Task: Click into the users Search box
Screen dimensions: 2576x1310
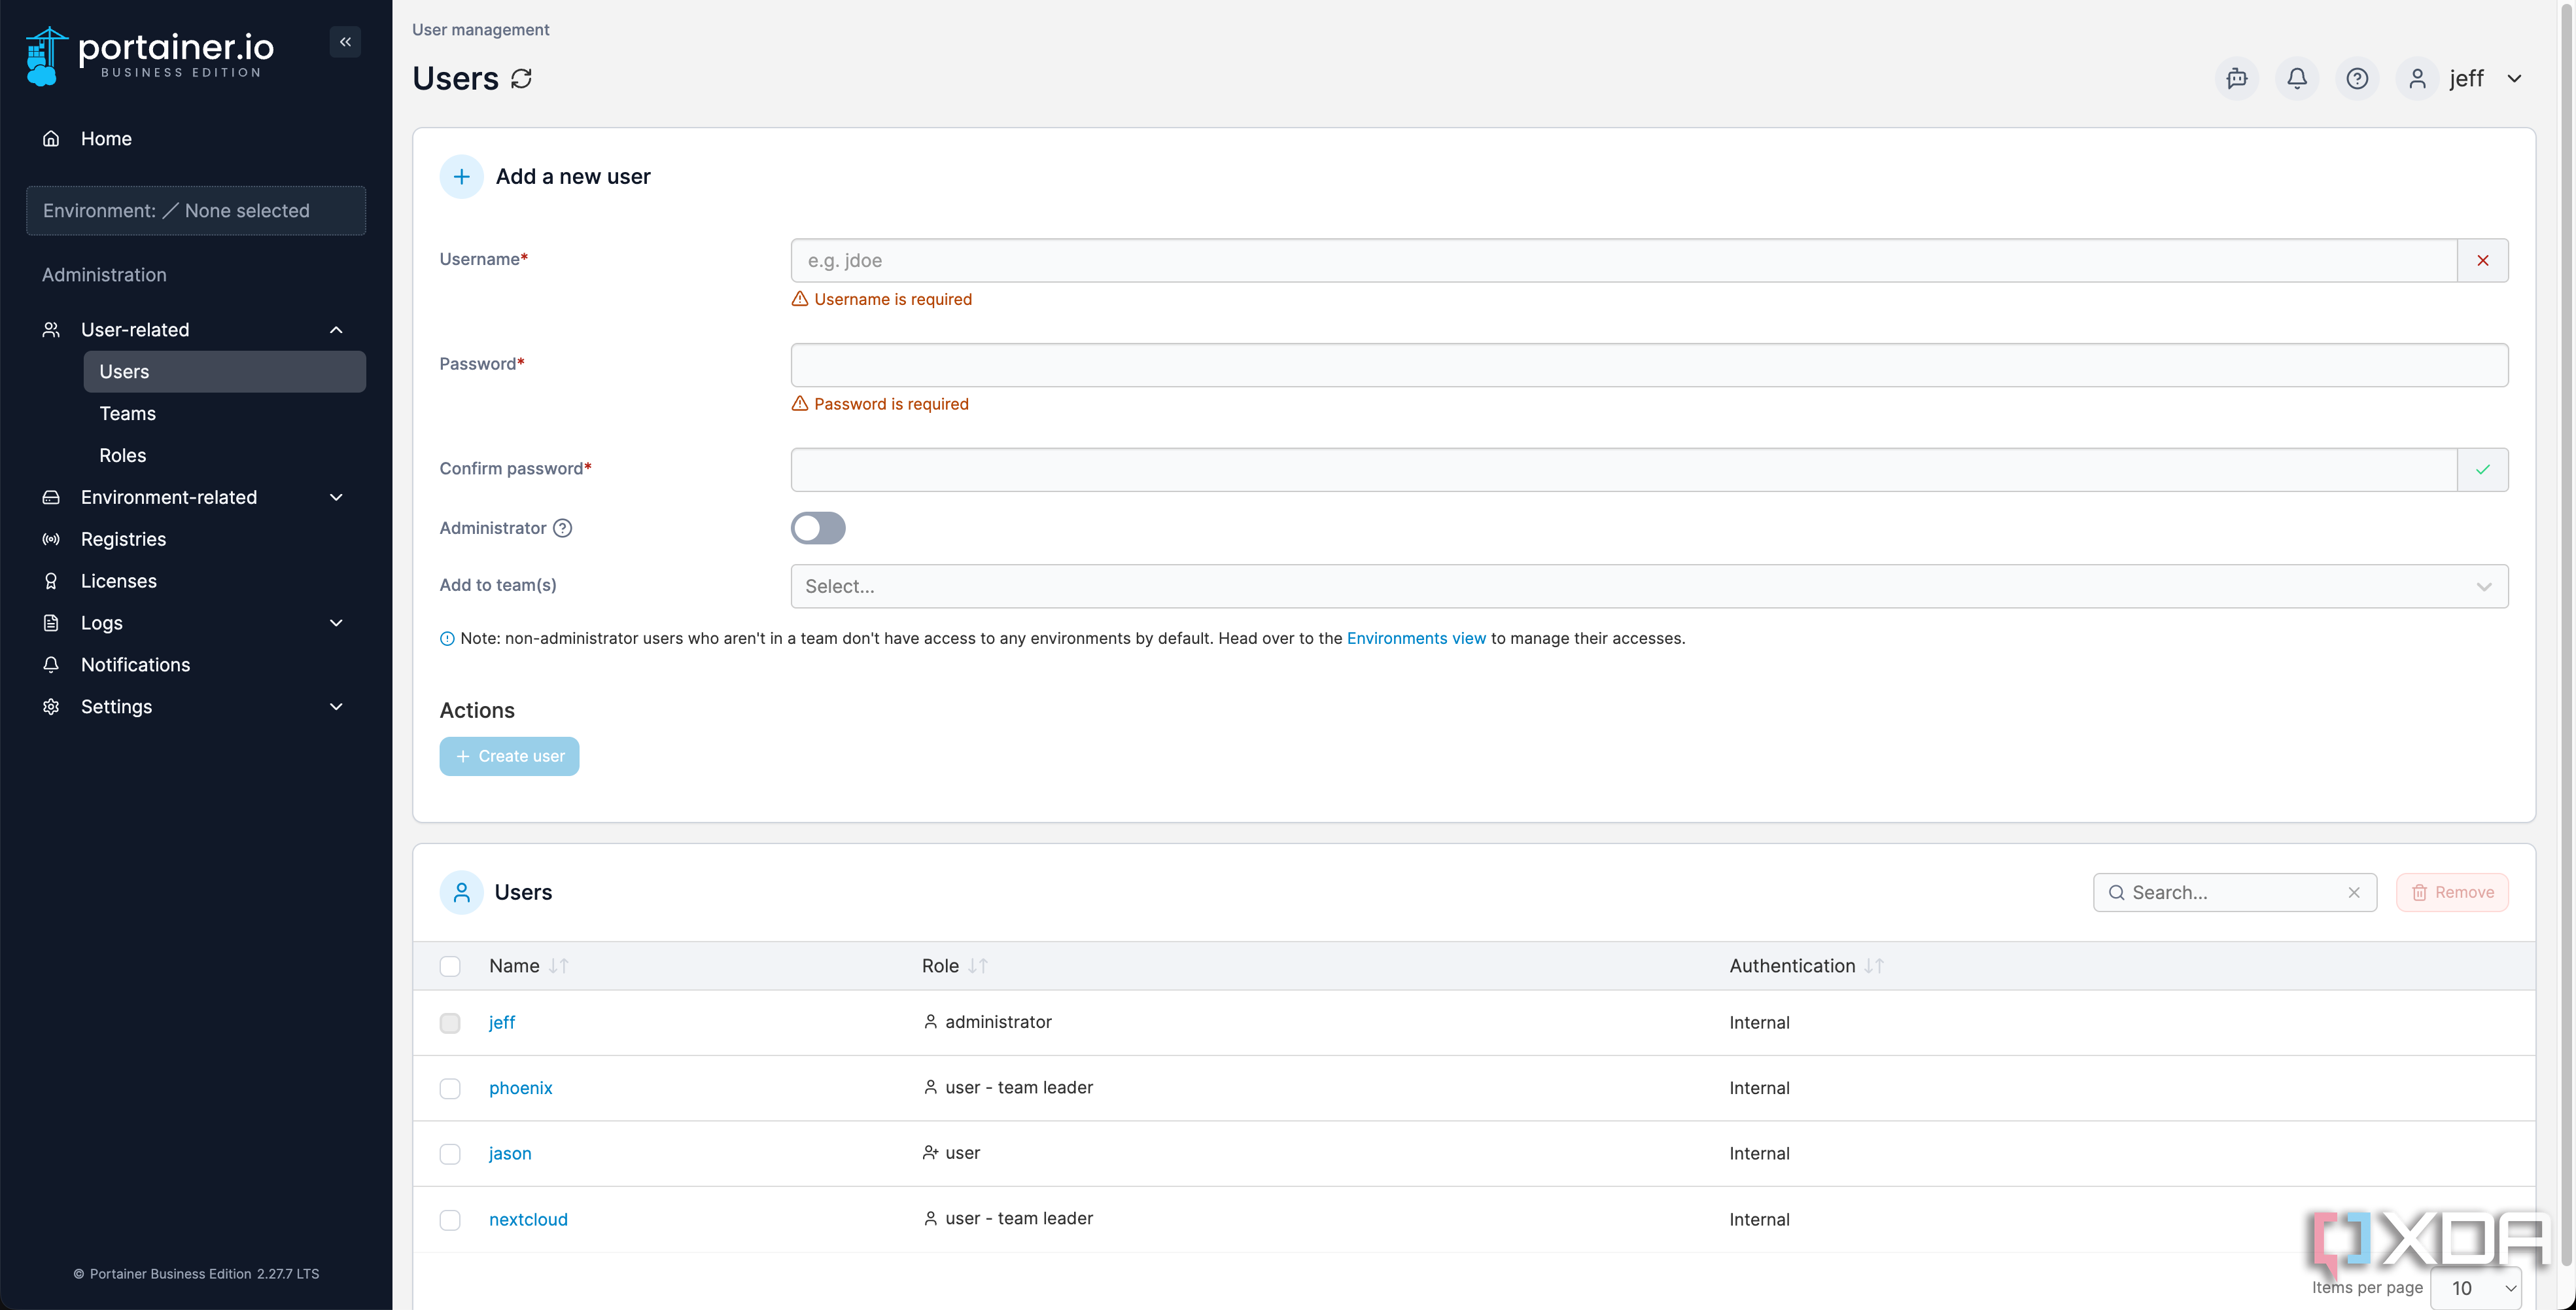Action: 2235,892
